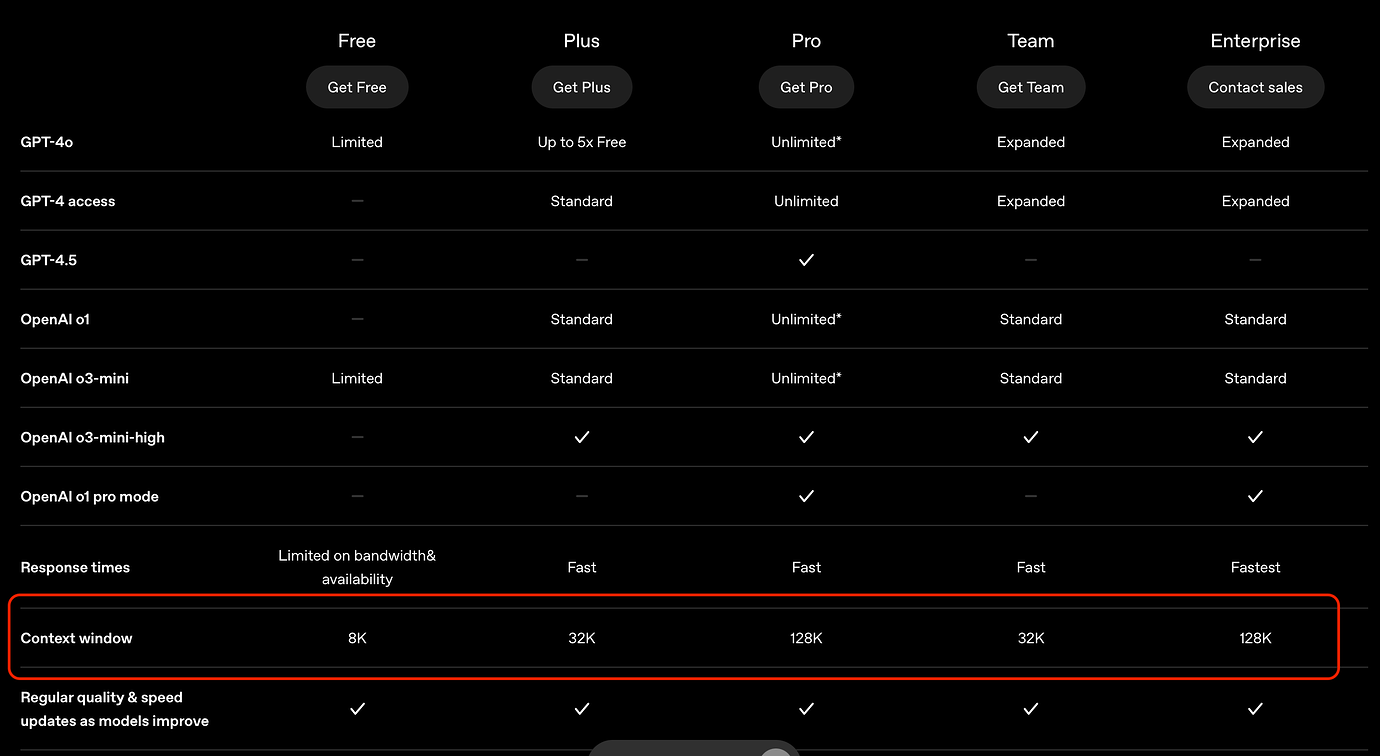Click the 8K context window value
The width and height of the screenshot is (1380, 756).
click(x=357, y=638)
